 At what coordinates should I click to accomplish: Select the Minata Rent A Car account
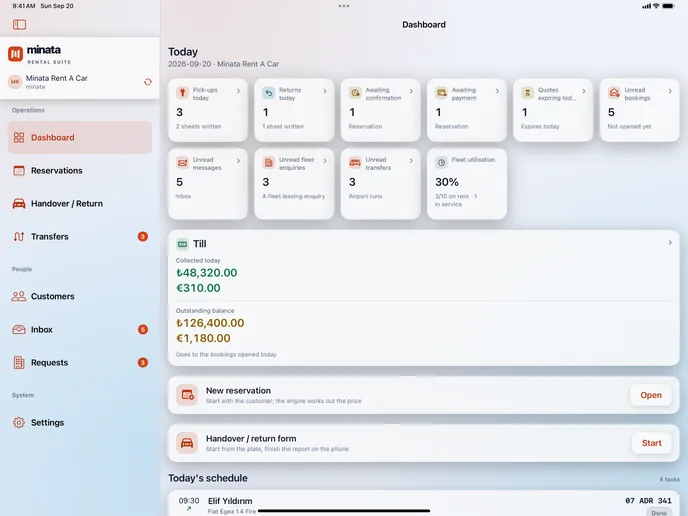tap(80, 82)
